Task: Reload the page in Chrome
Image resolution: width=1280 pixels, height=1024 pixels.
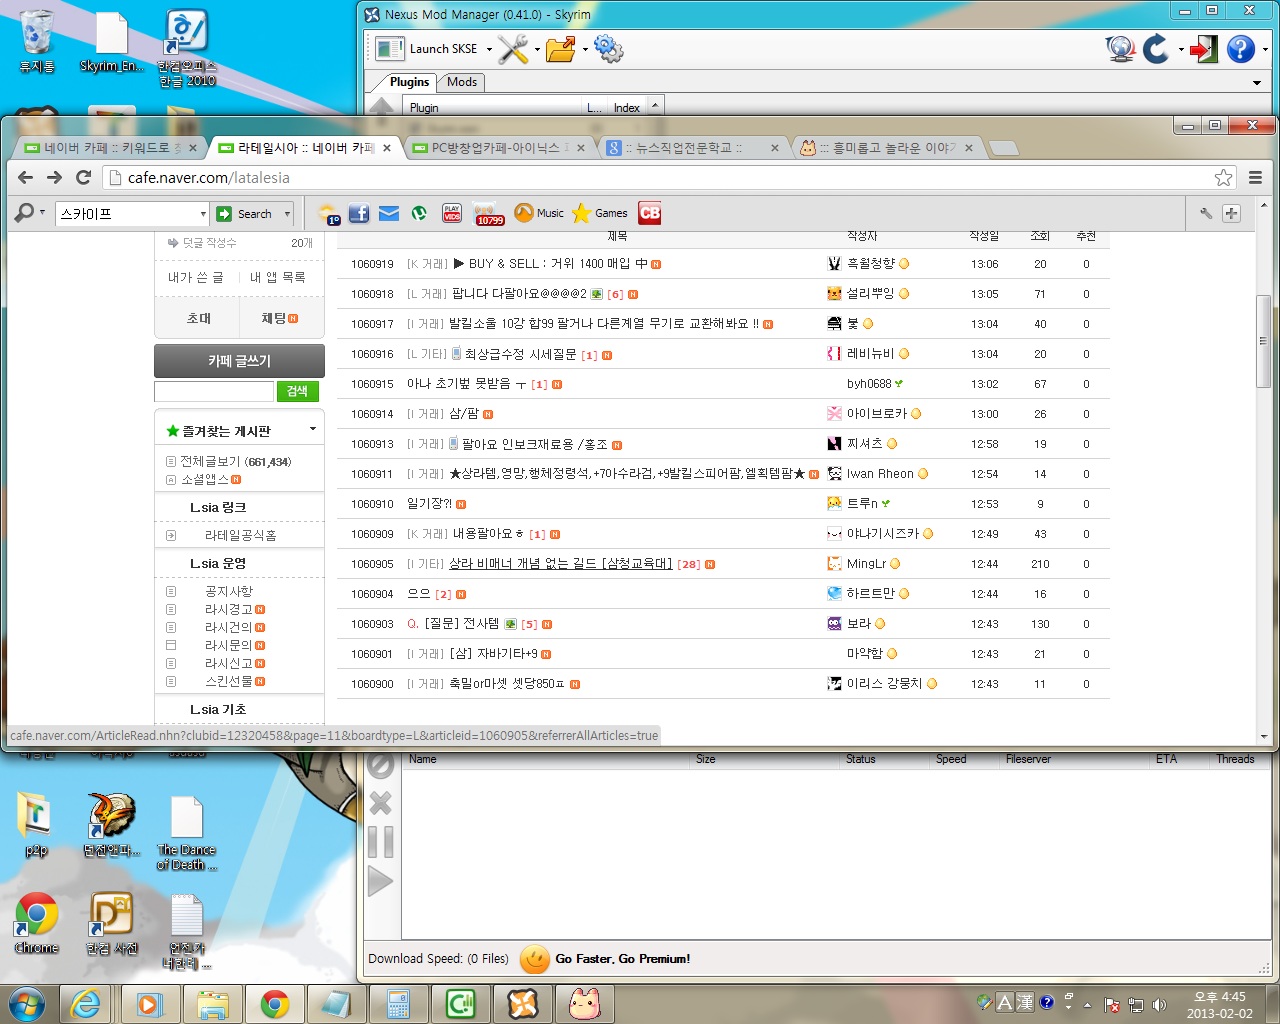Action: point(84,177)
